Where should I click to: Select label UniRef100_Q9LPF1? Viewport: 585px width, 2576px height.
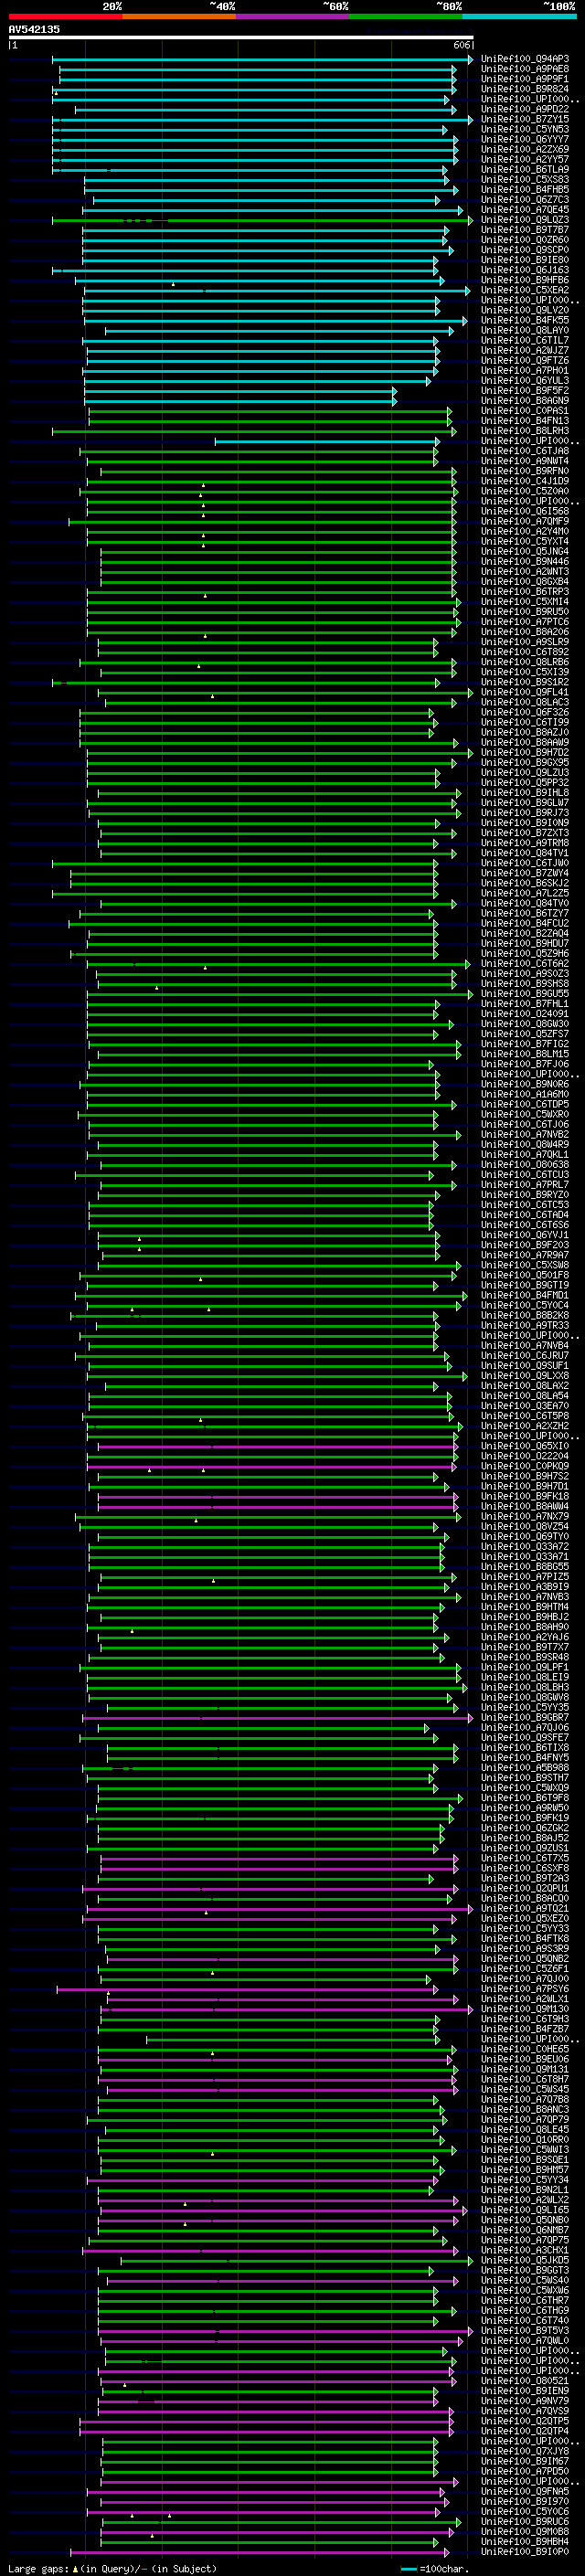point(525,1667)
